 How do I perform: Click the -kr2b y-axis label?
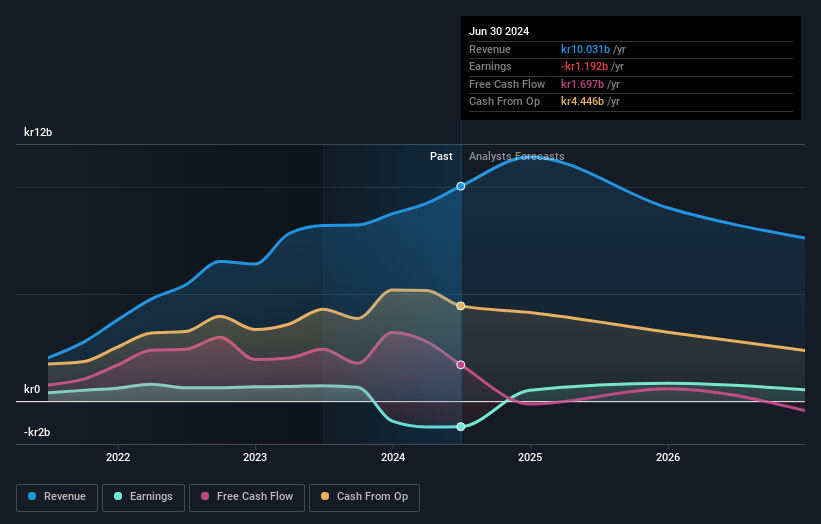pyautogui.click(x=37, y=432)
